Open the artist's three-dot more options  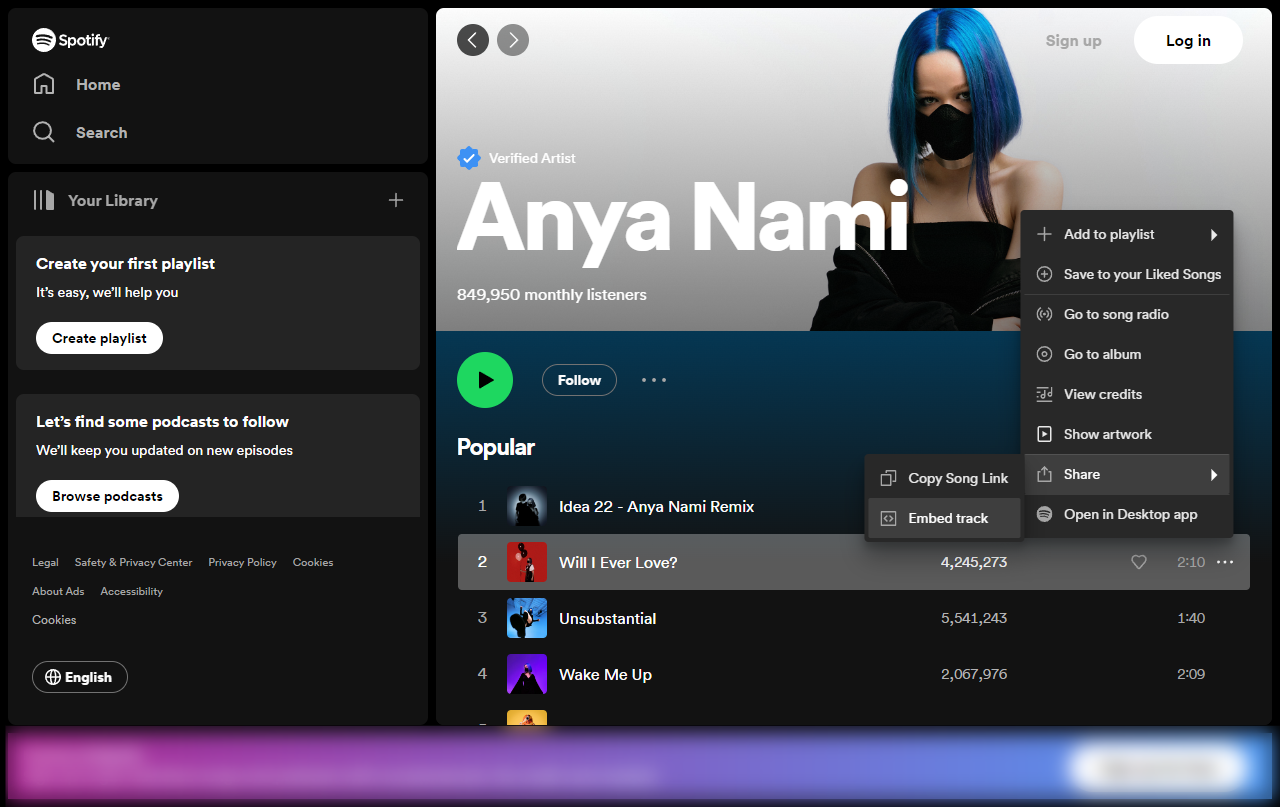(654, 380)
